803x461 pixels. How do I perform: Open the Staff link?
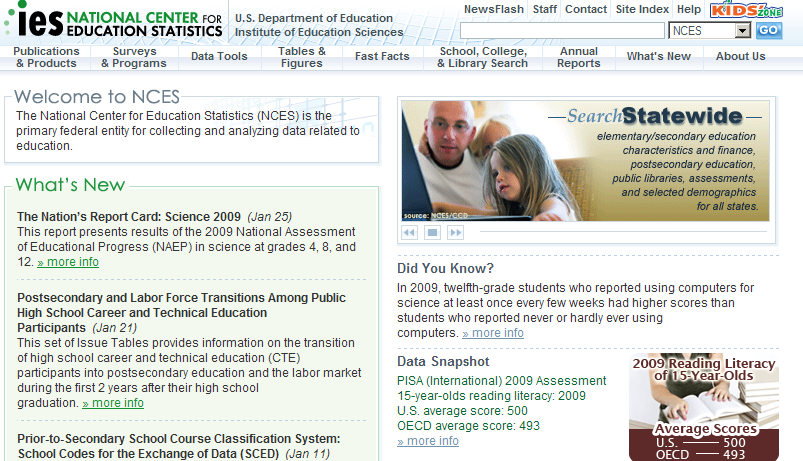[x=544, y=9]
